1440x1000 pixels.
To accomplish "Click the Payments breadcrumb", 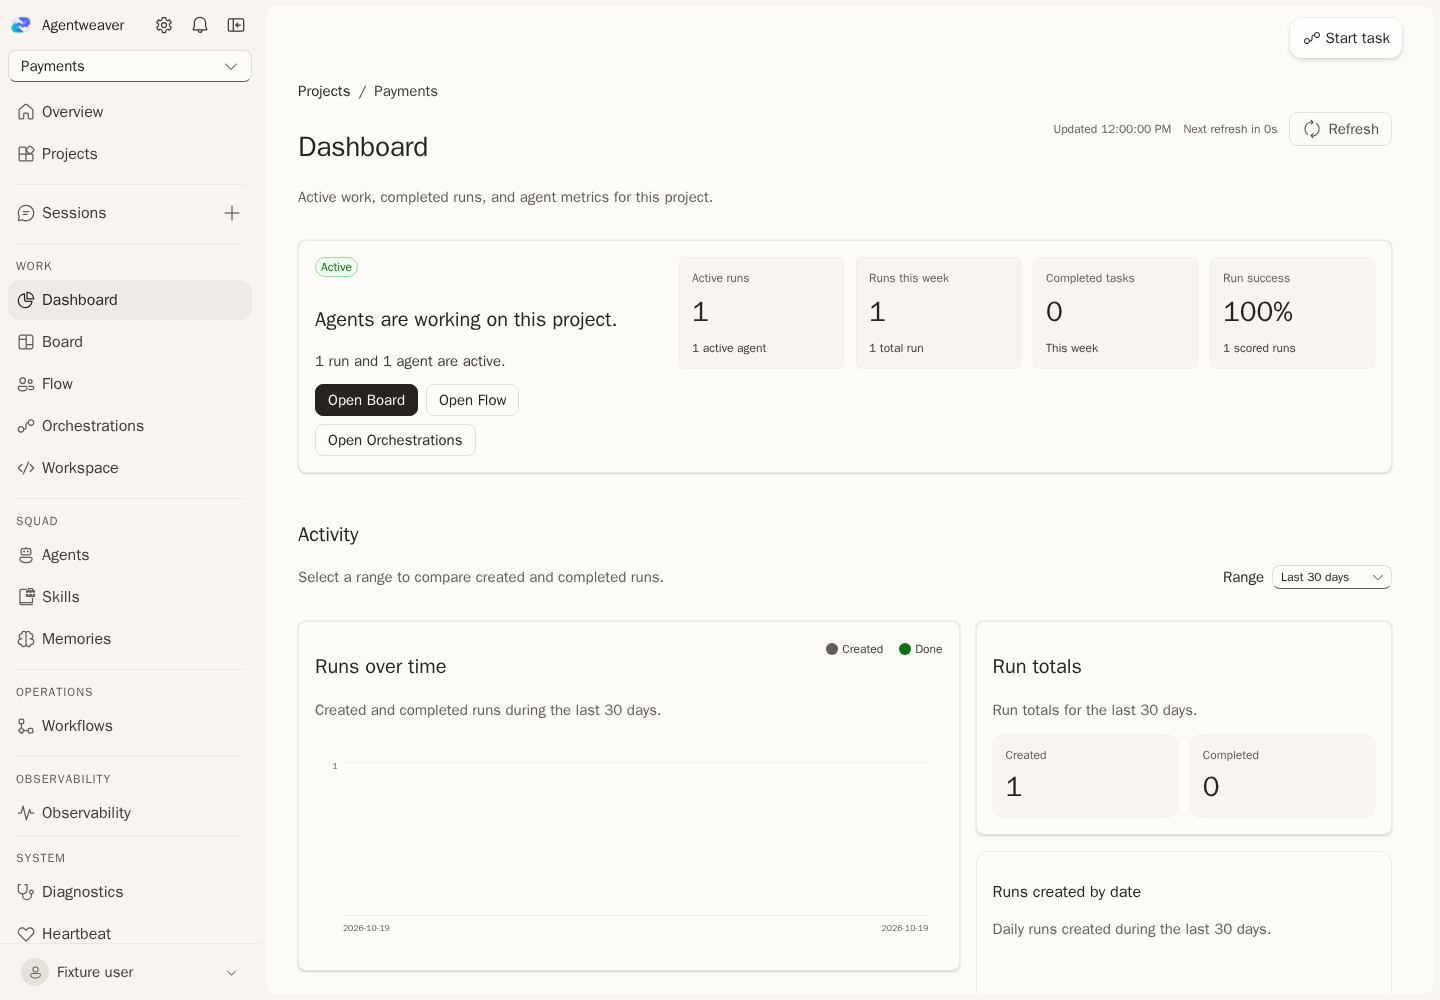I will point(406,91).
